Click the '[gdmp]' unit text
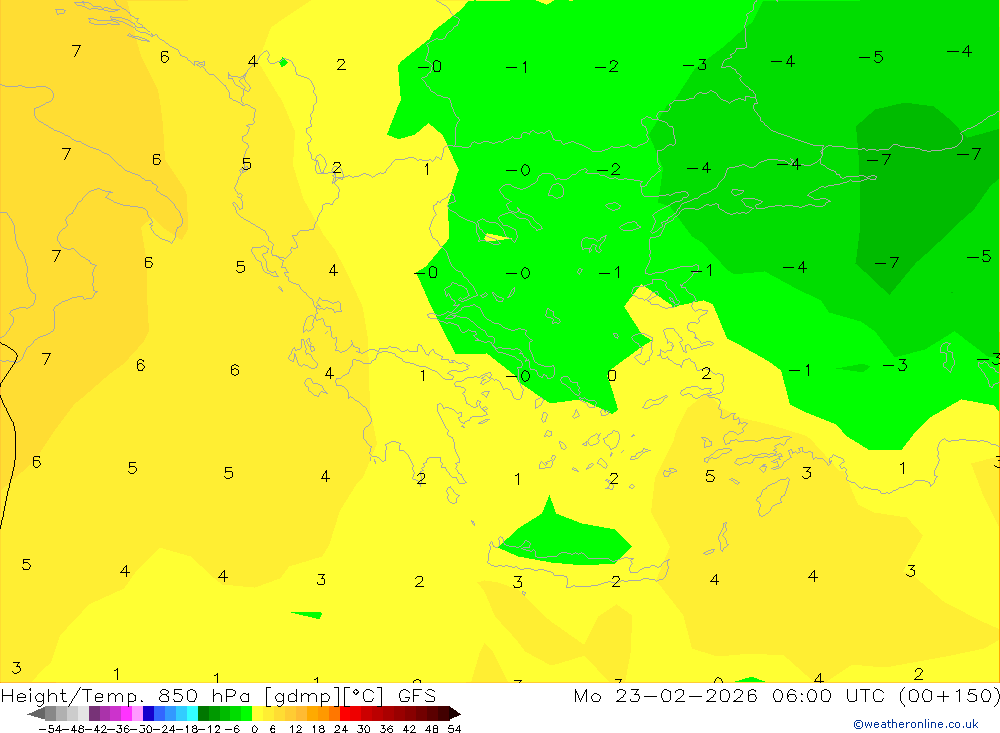The width and height of the screenshot is (1000, 733). click(x=302, y=696)
